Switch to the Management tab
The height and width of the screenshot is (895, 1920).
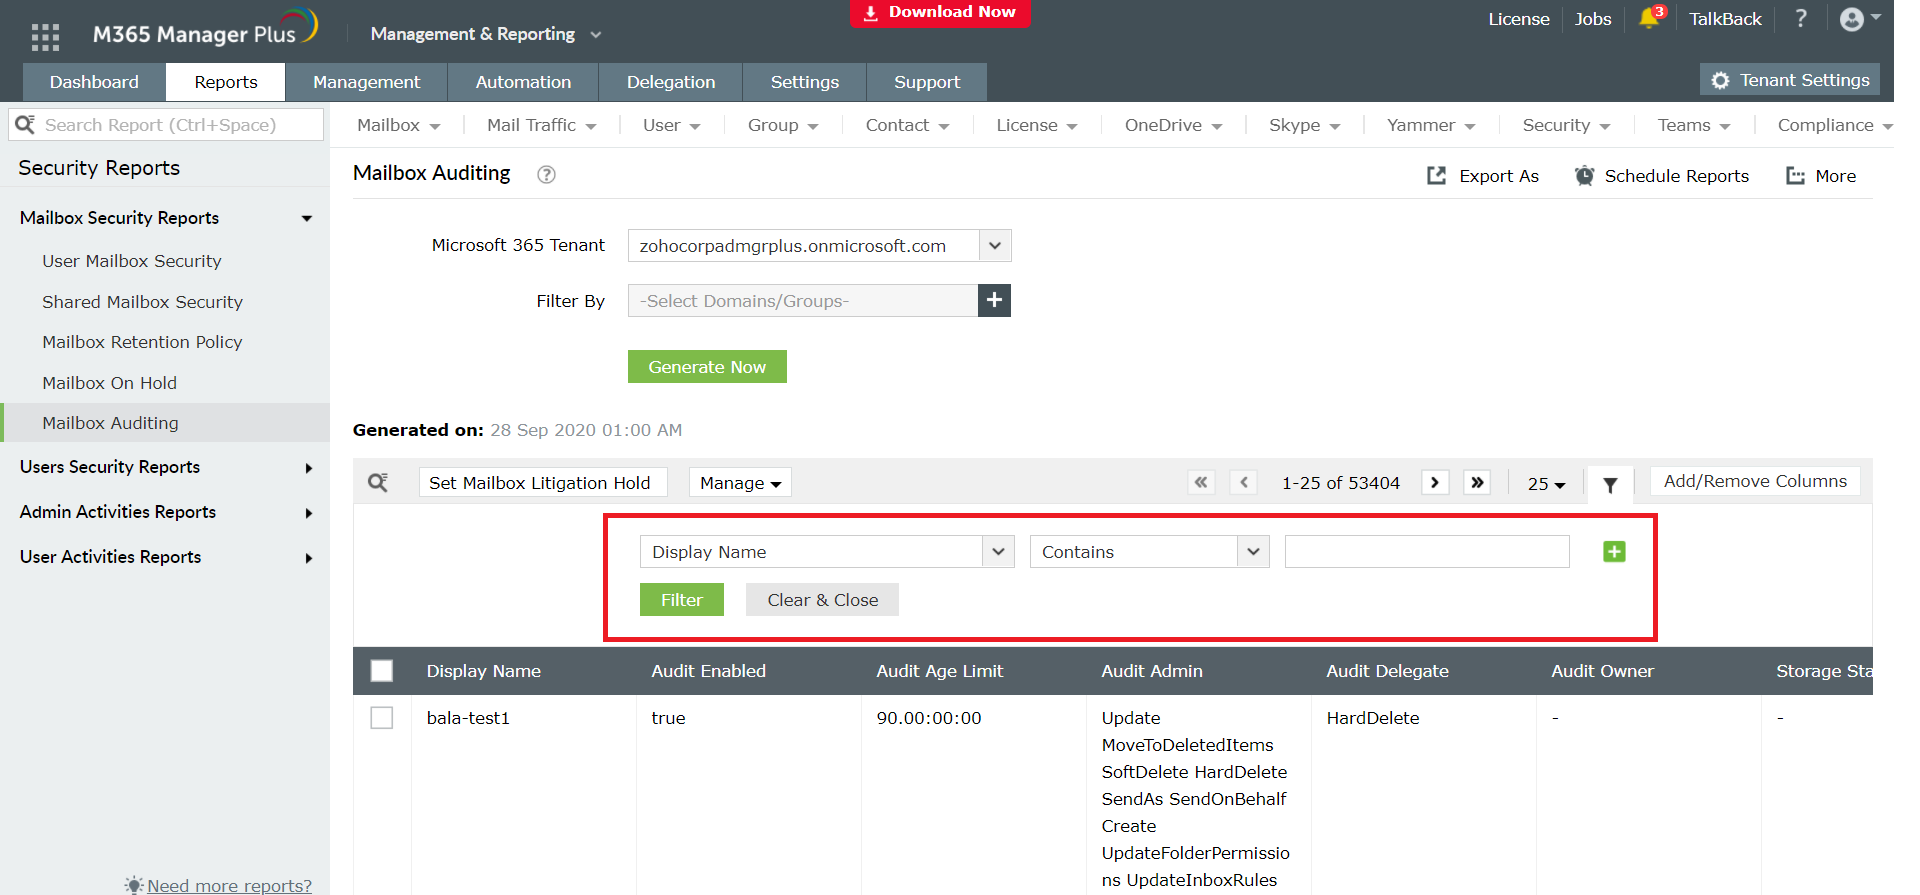366,82
